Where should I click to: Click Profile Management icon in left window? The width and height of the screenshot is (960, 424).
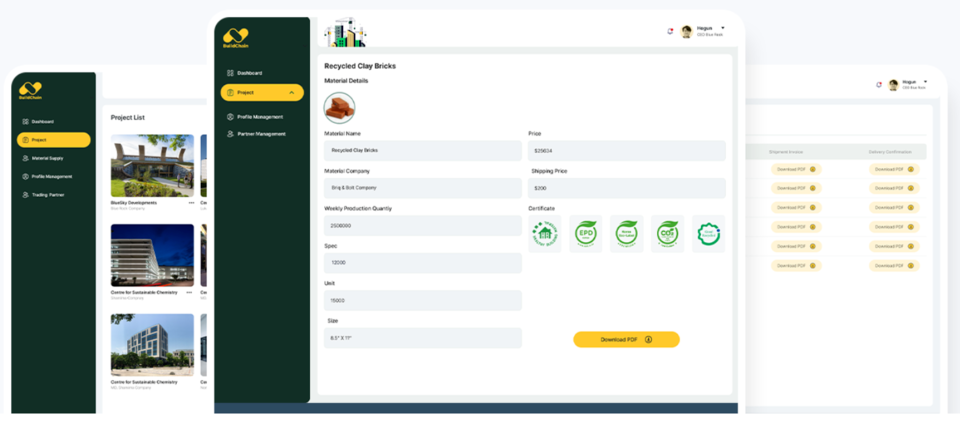tap(25, 177)
